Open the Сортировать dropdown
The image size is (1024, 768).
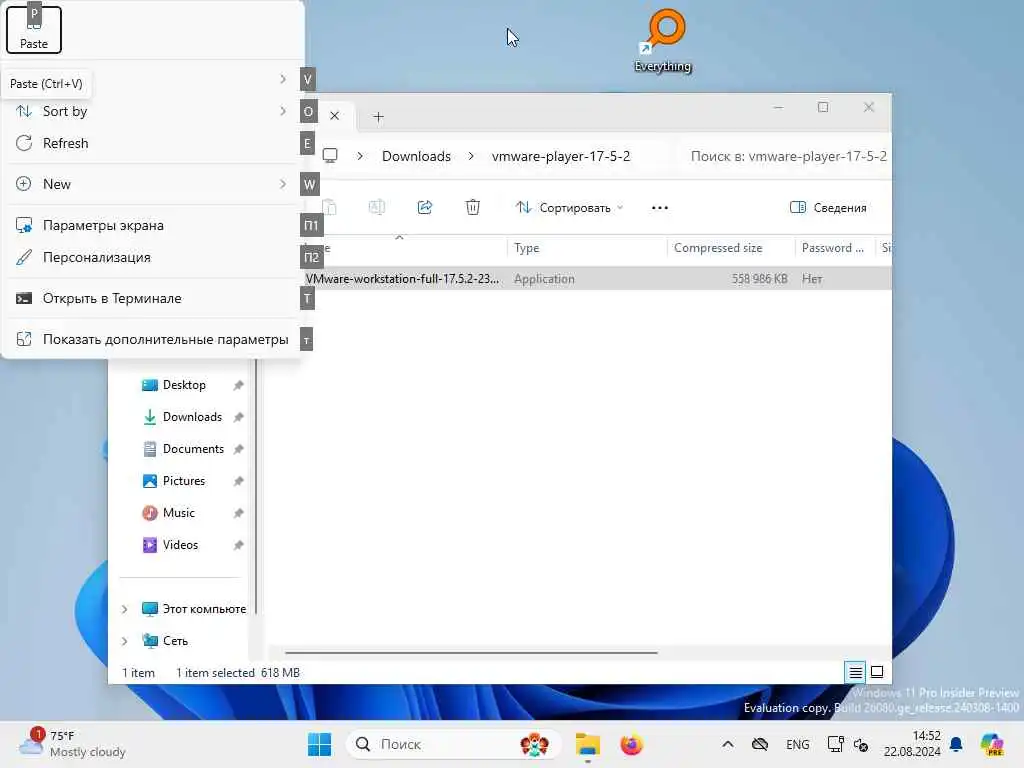(x=569, y=208)
